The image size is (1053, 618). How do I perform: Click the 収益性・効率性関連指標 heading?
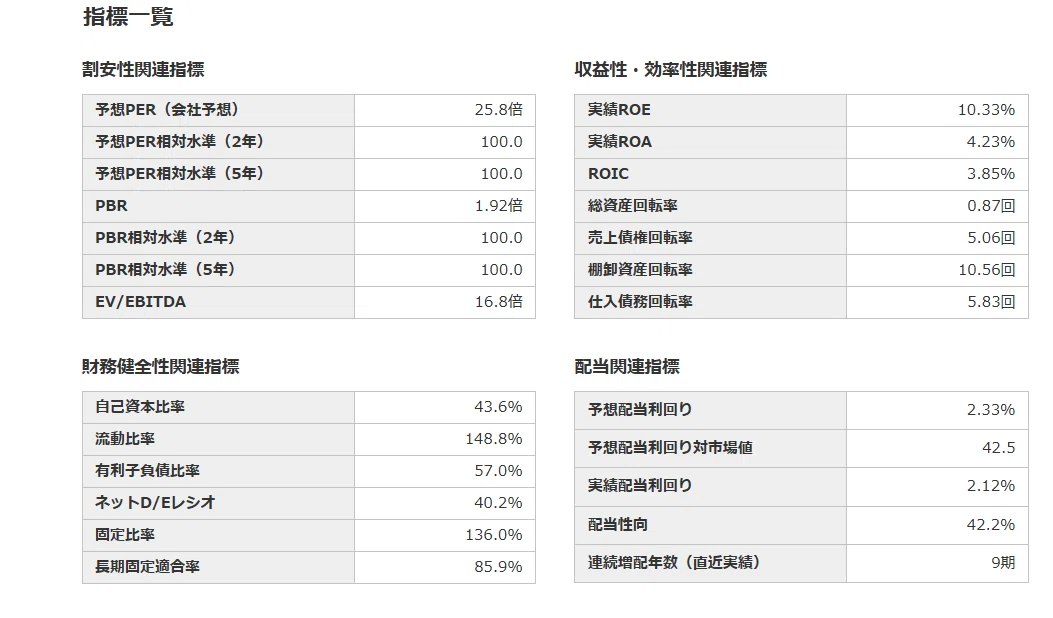point(670,70)
